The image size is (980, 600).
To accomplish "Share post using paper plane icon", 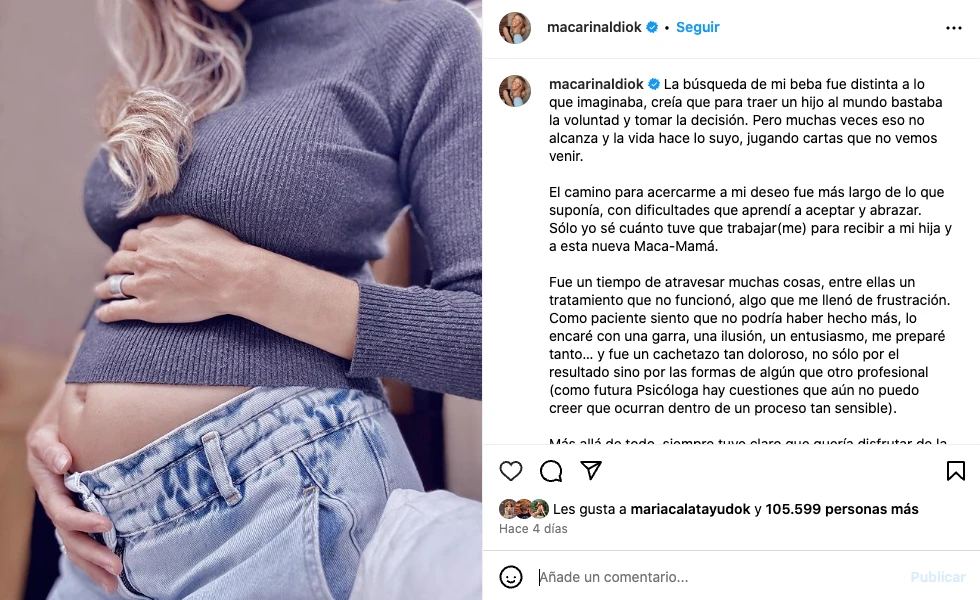I will coord(591,471).
